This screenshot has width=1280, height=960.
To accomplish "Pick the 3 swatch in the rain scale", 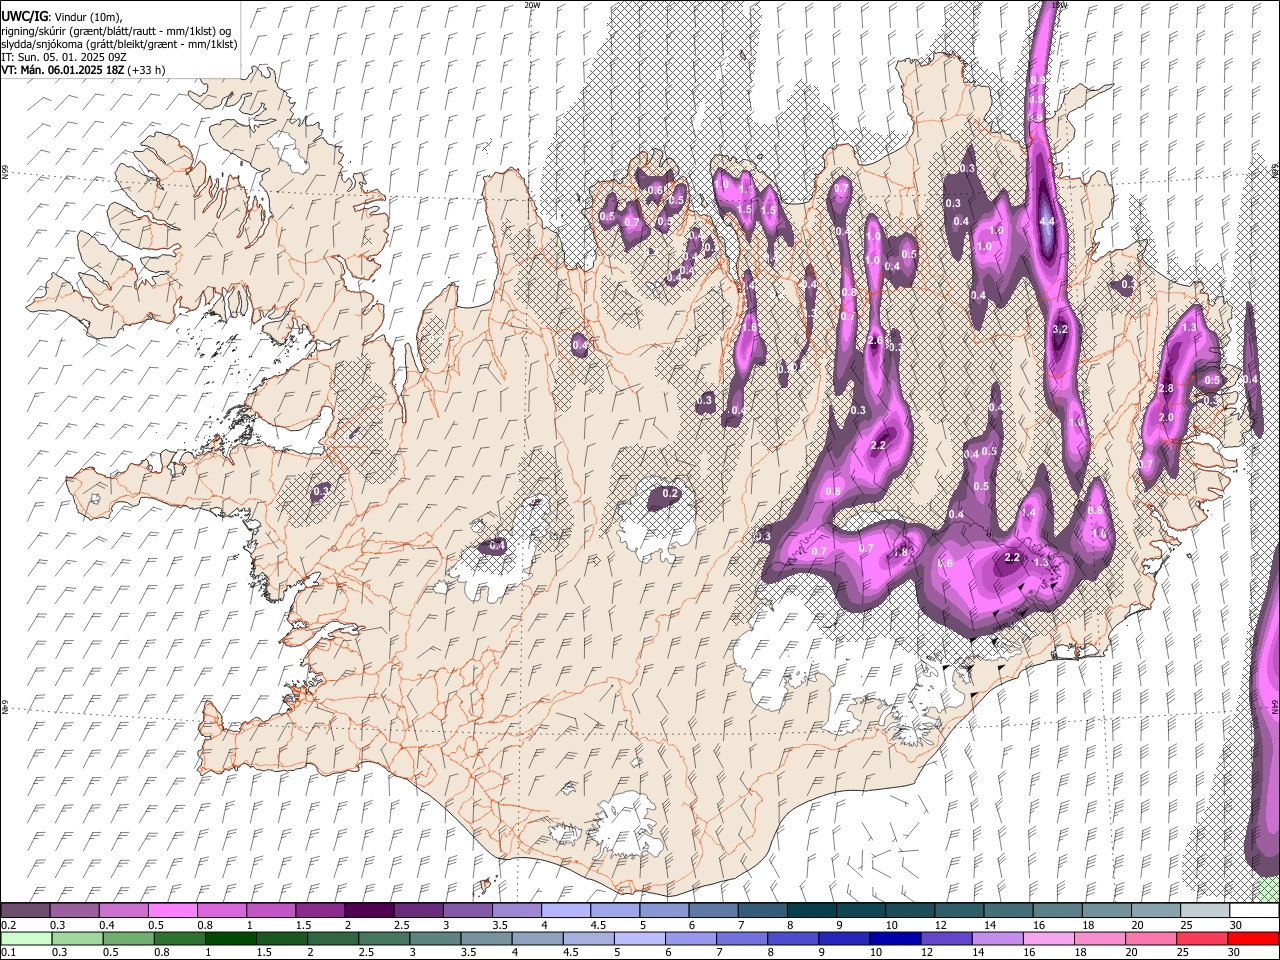I will click(435, 938).
